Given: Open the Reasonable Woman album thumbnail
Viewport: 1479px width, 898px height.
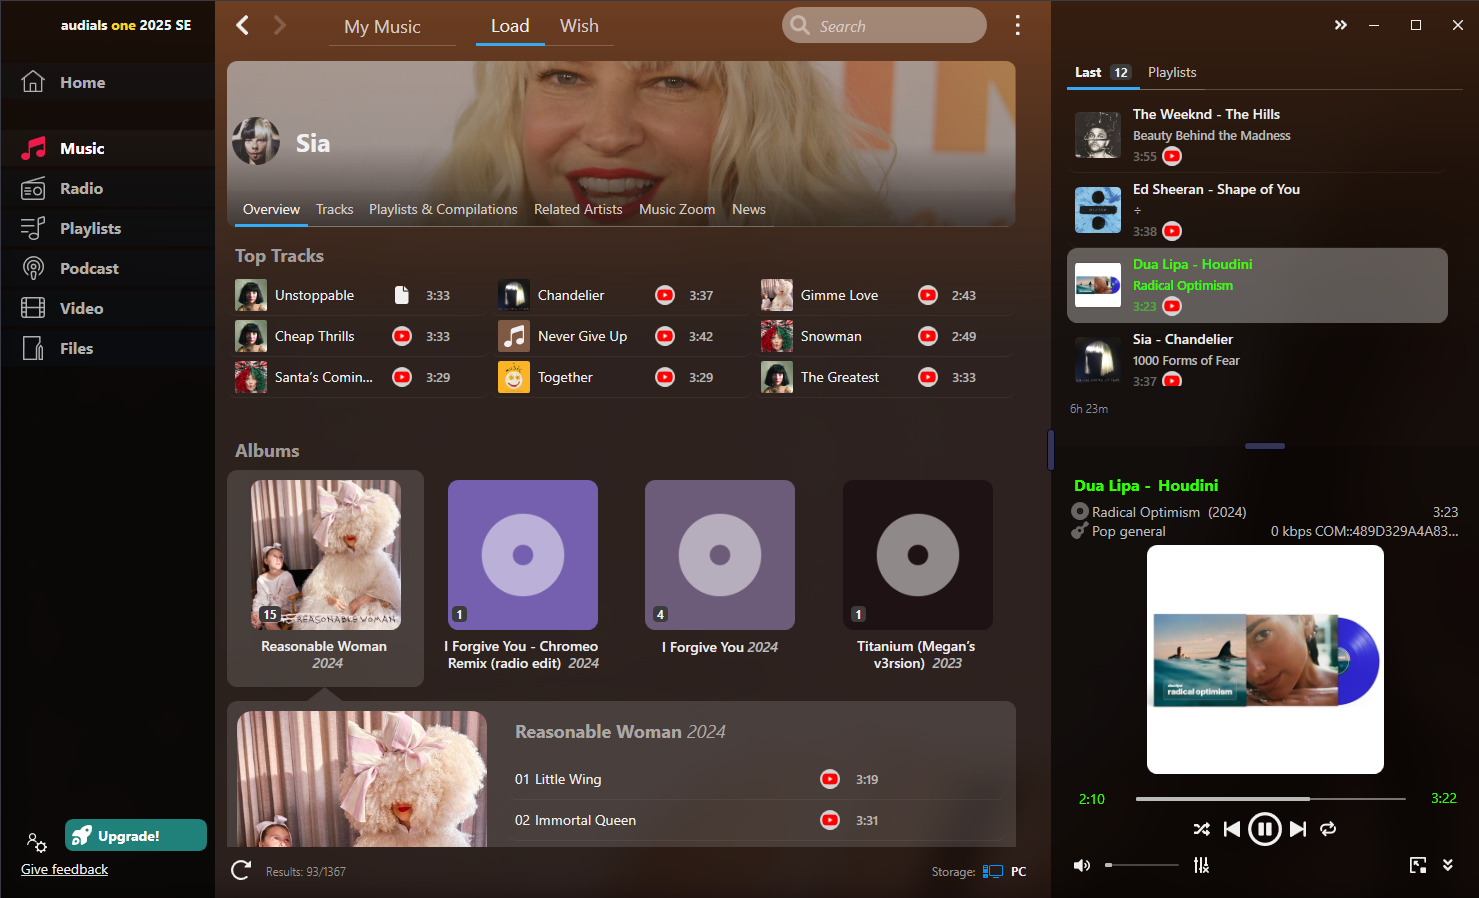Looking at the screenshot, I should tap(325, 555).
